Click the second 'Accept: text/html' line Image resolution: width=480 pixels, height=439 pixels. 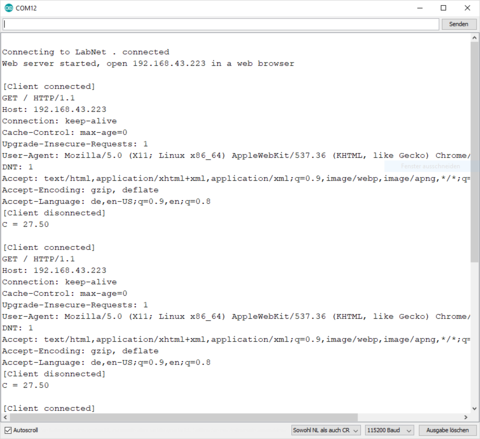236,339
